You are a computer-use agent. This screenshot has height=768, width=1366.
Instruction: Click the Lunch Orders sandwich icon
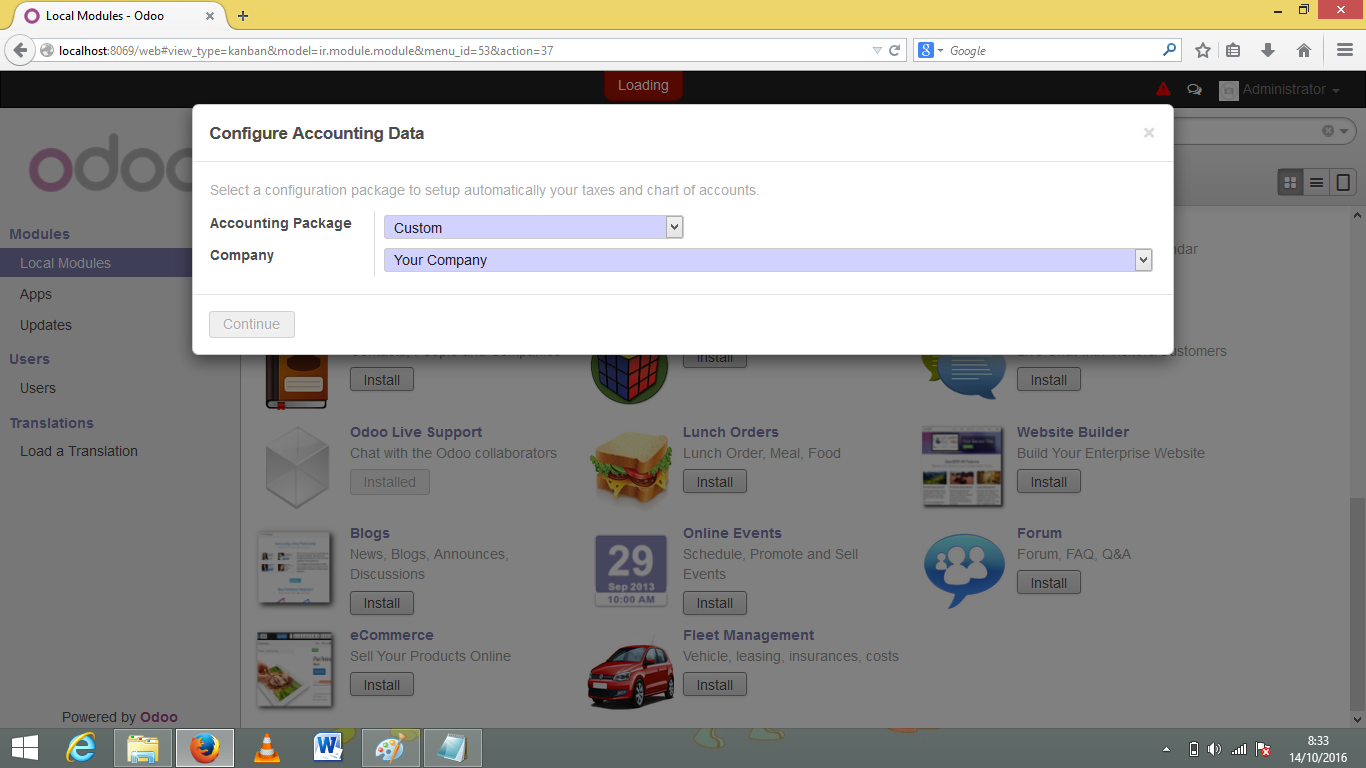coord(629,466)
